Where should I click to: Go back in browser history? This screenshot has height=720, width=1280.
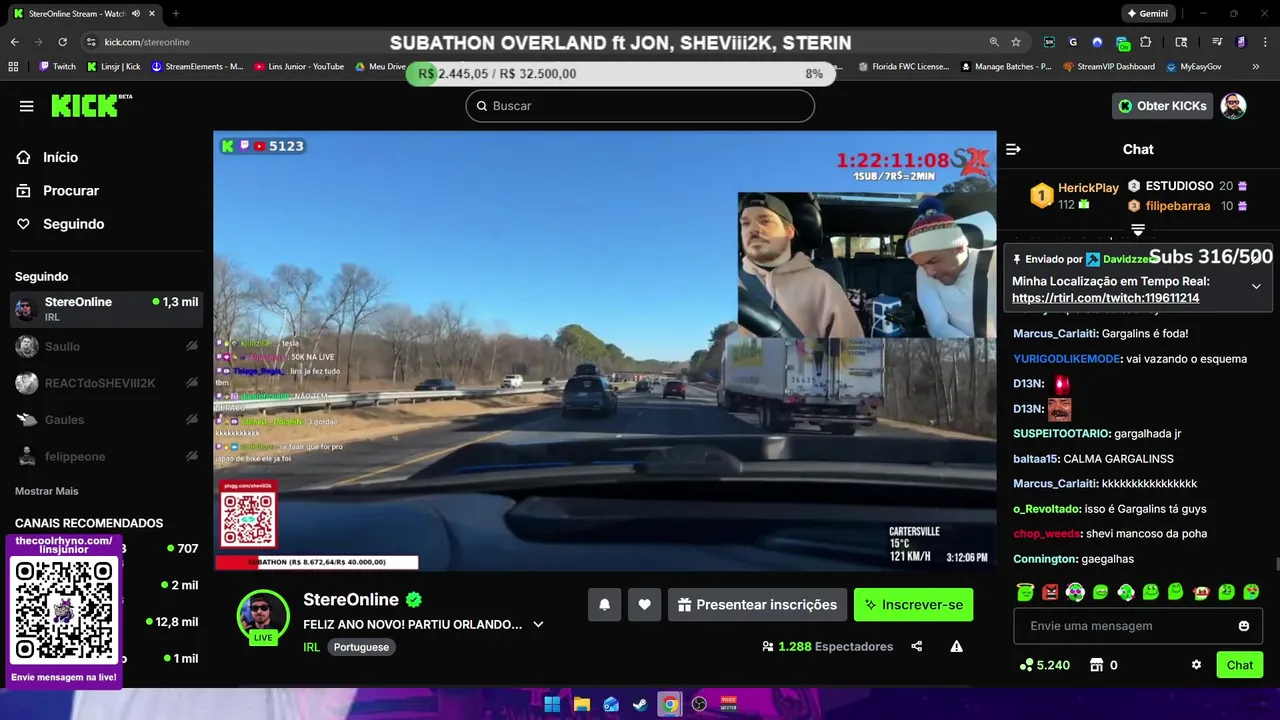14,42
